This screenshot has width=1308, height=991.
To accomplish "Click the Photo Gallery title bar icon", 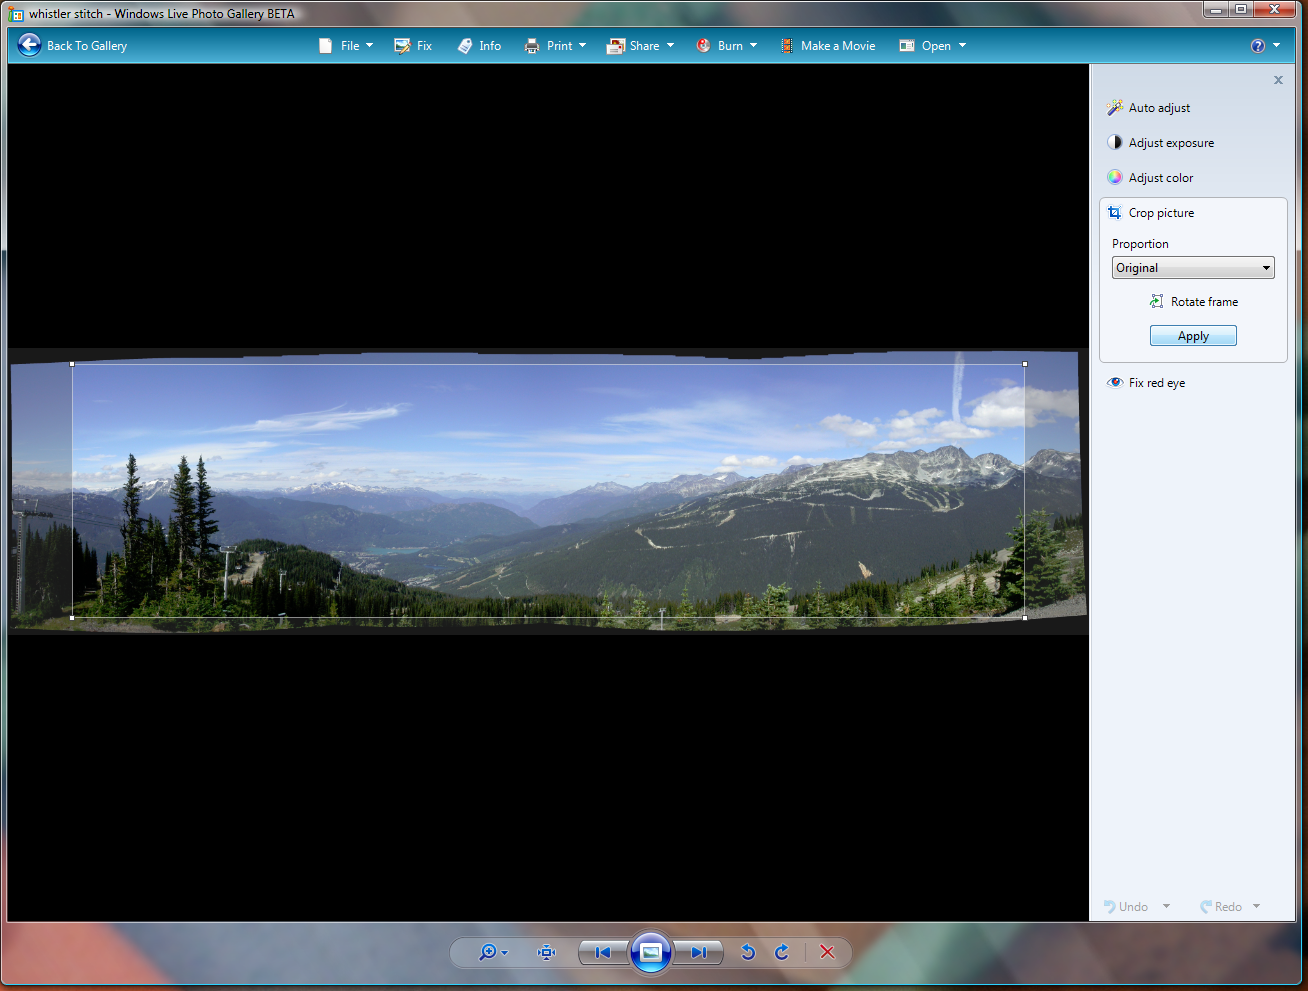I will pos(16,14).
